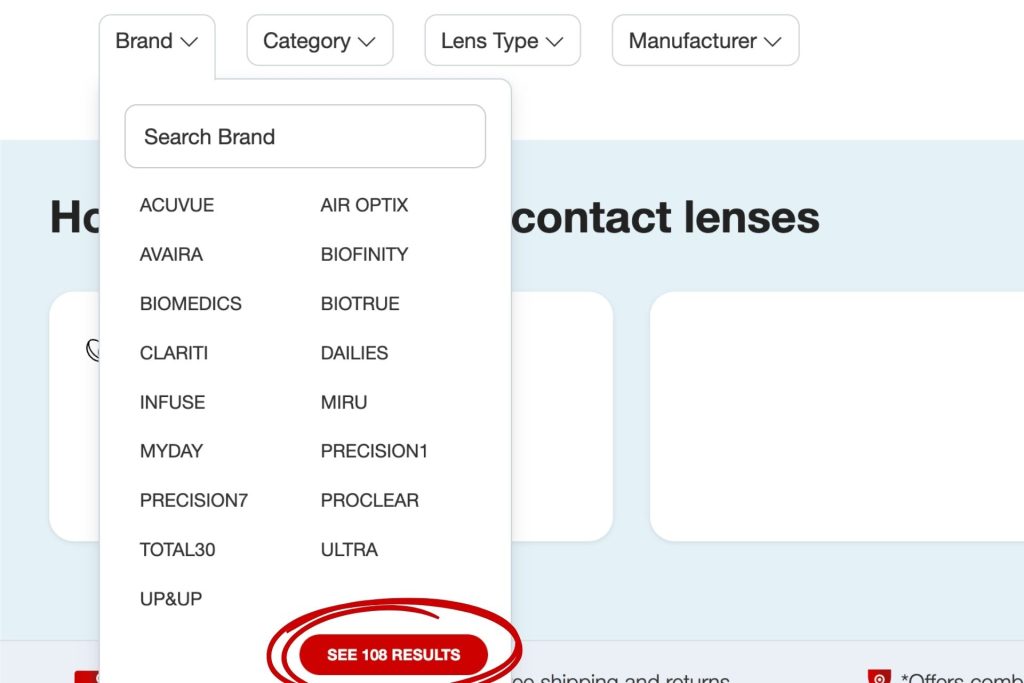1024x683 pixels.
Task: Select the BIOMEDICS brand filter
Action: (190, 303)
